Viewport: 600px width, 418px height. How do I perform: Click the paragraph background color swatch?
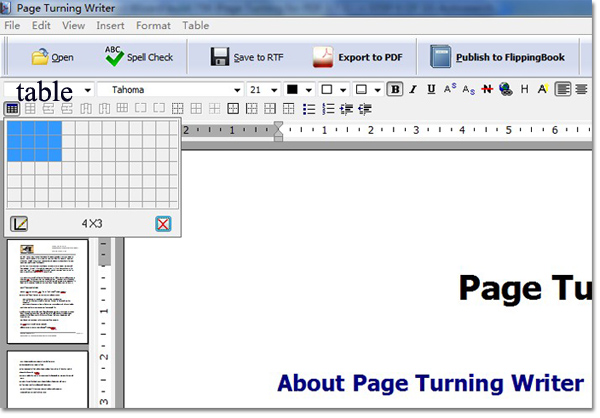coord(361,90)
